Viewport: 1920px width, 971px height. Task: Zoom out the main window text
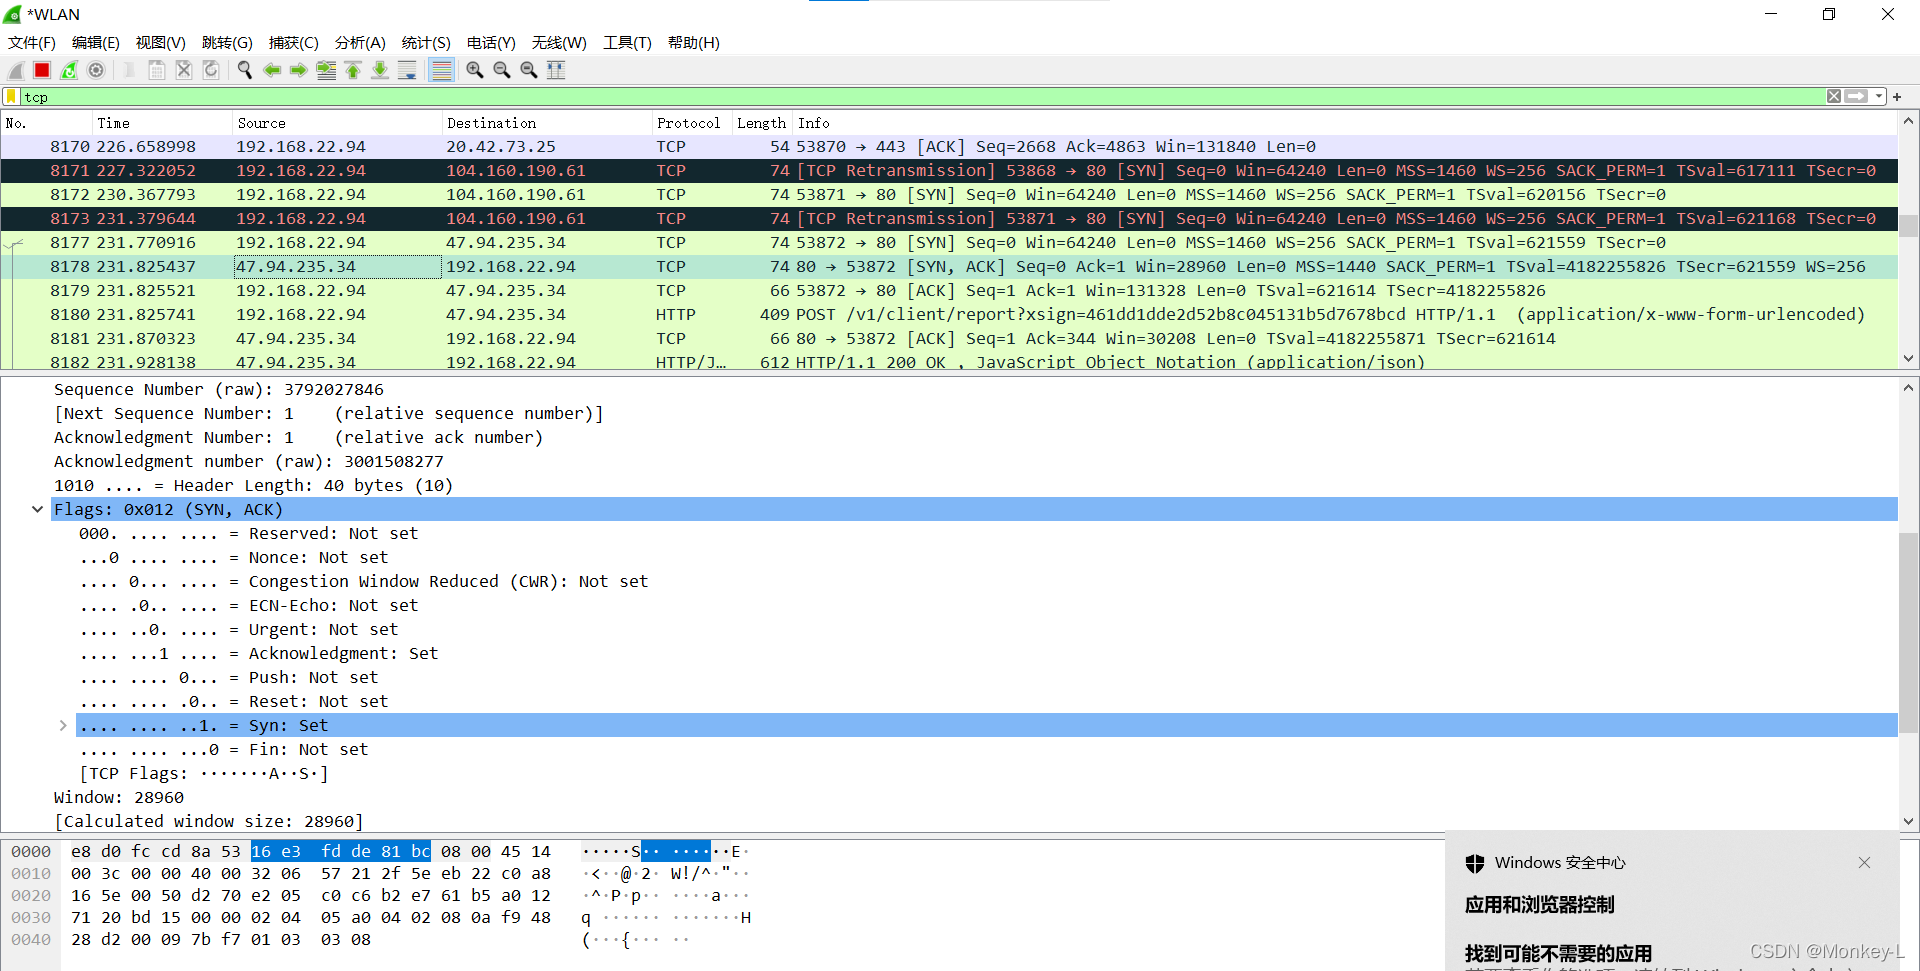pos(502,70)
